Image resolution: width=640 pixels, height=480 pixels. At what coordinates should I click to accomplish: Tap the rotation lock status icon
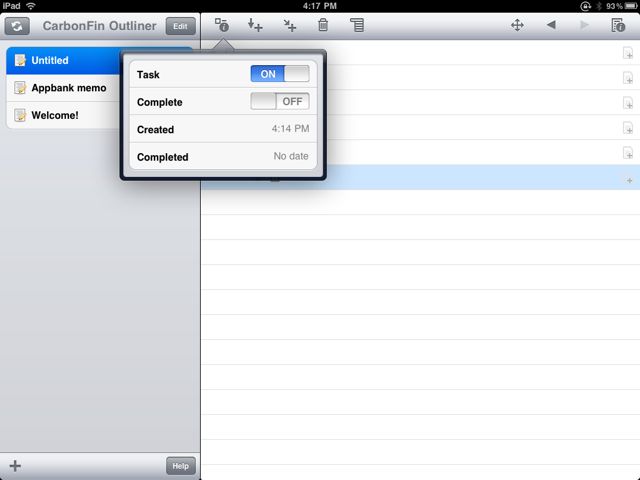click(x=585, y=6)
